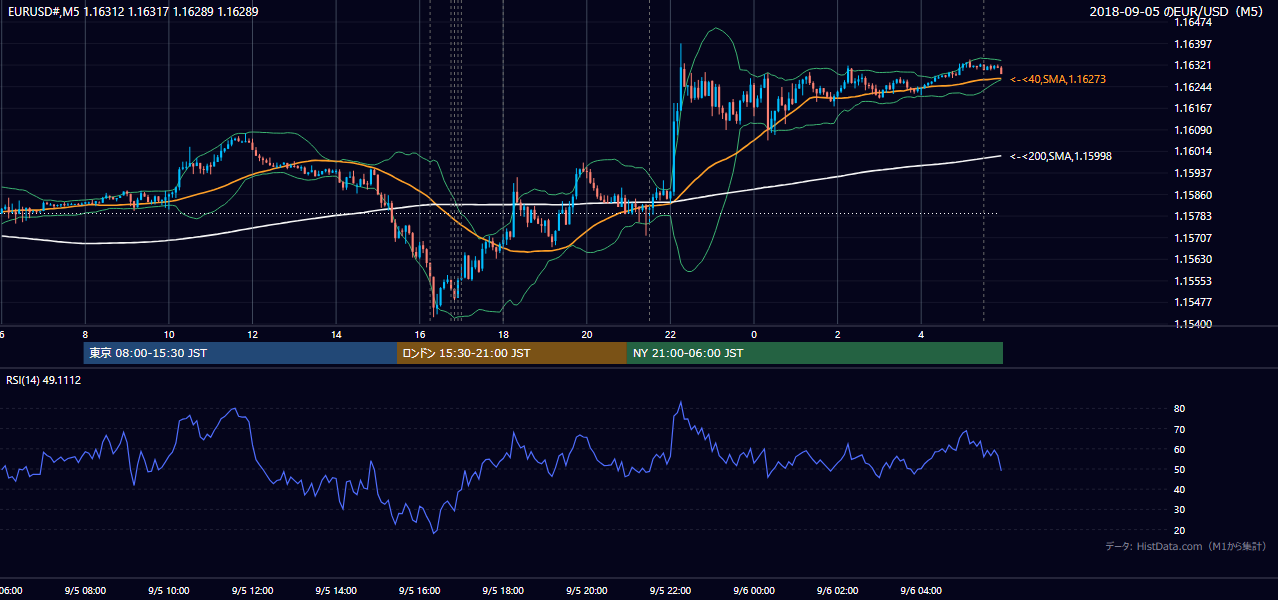Screen dimensions: 1278x600
Task: Click price axis value 1.16321
Action: [1192, 66]
